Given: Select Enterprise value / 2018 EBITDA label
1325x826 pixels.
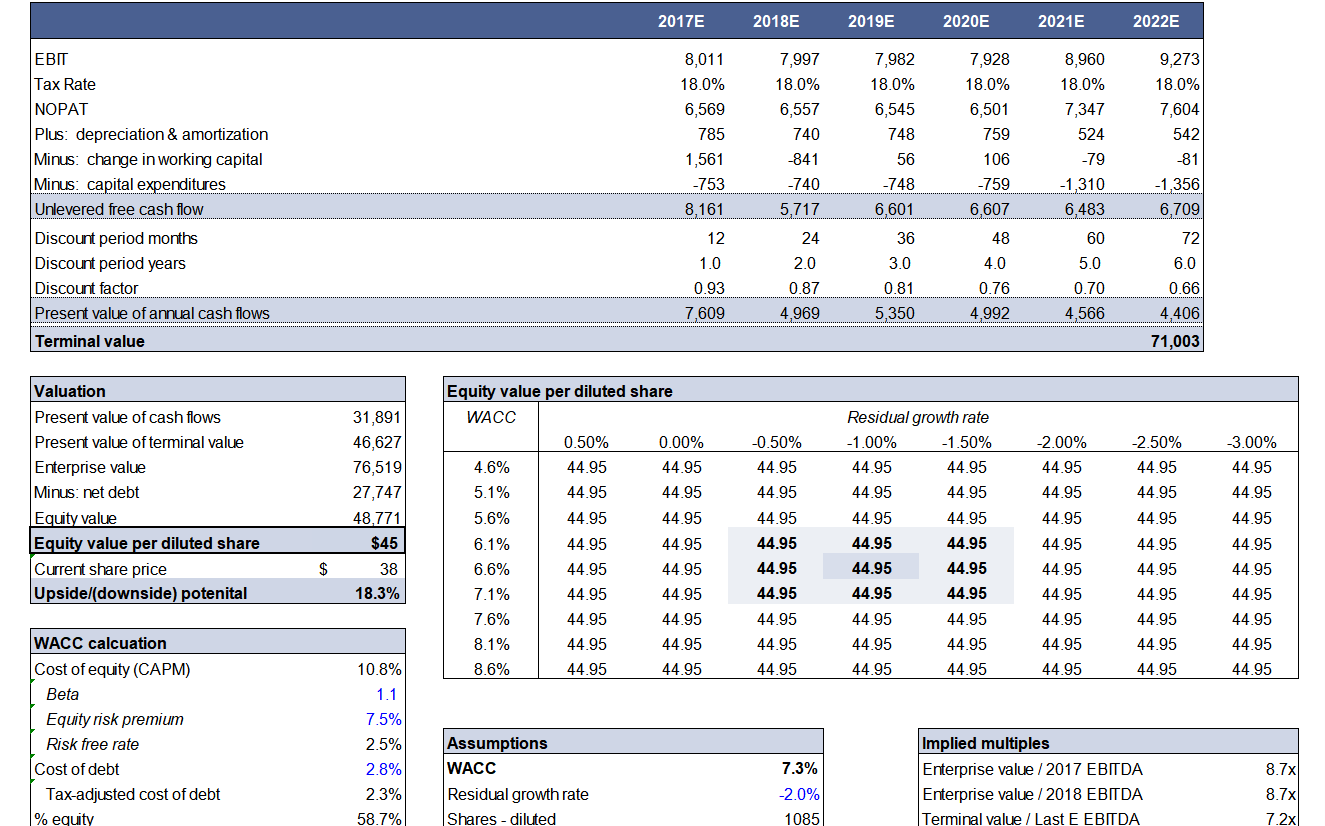Looking at the screenshot, I should (1032, 795).
